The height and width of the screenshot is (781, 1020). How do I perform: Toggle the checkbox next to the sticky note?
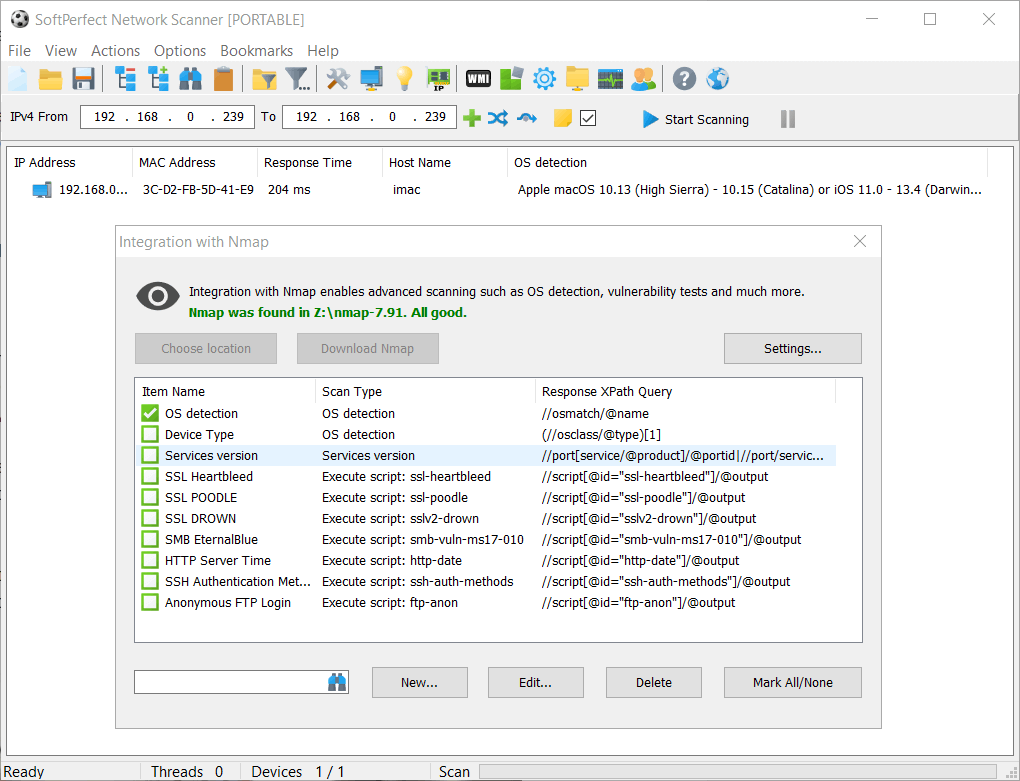tap(588, 118)
